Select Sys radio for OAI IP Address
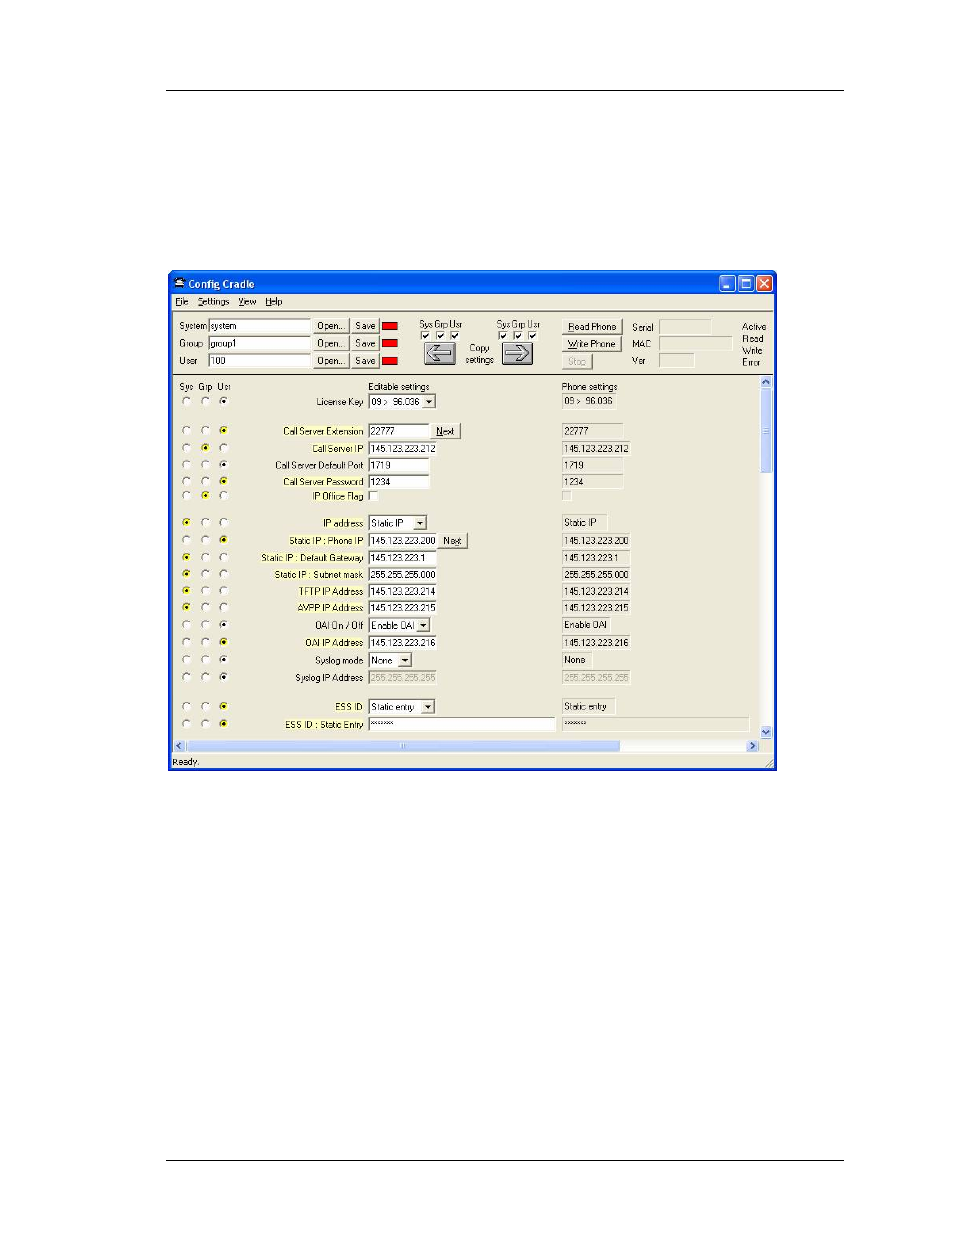This screenshot has width=954, height=1235. pyautogui.click(x=186, y=642)
